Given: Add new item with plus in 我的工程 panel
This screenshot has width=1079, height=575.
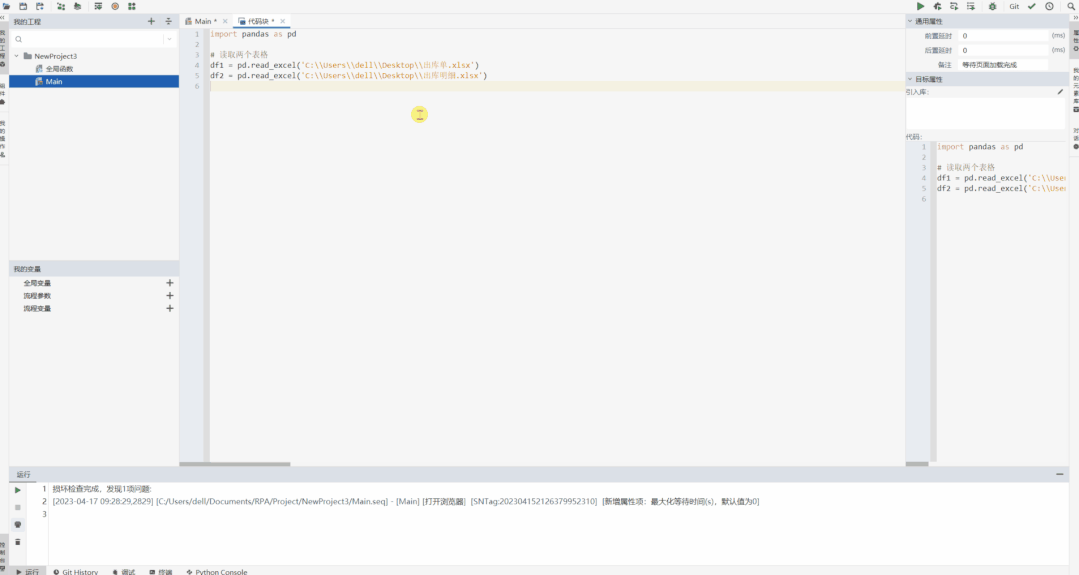Looking at the screenshot, I should 151,21.
